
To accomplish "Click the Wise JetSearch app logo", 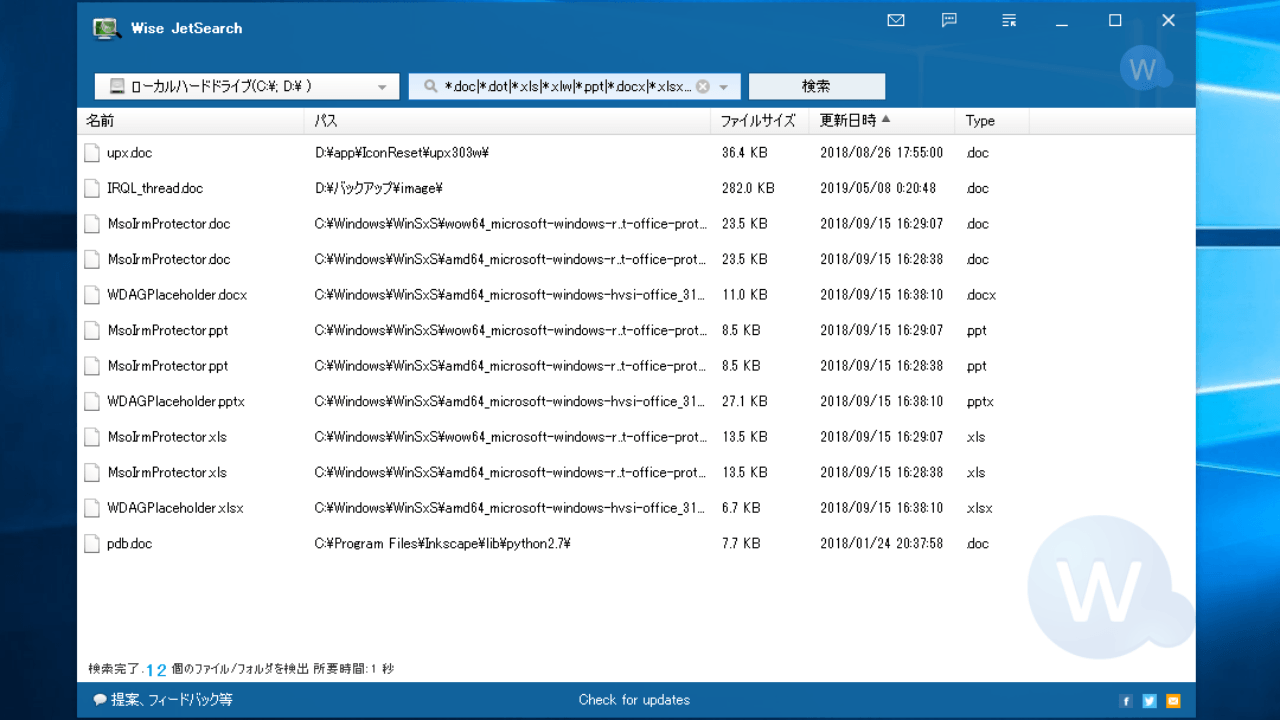I will [107, 28].
